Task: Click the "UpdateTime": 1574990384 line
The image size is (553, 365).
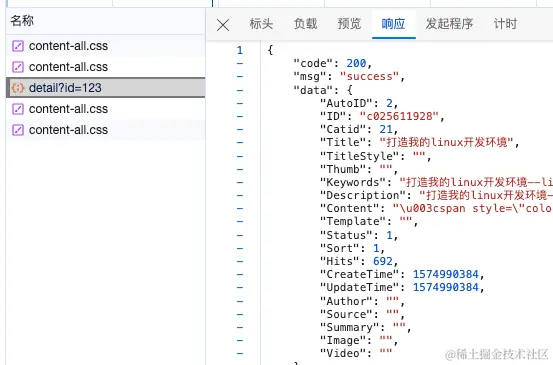Action: click(x=402, y=287)
